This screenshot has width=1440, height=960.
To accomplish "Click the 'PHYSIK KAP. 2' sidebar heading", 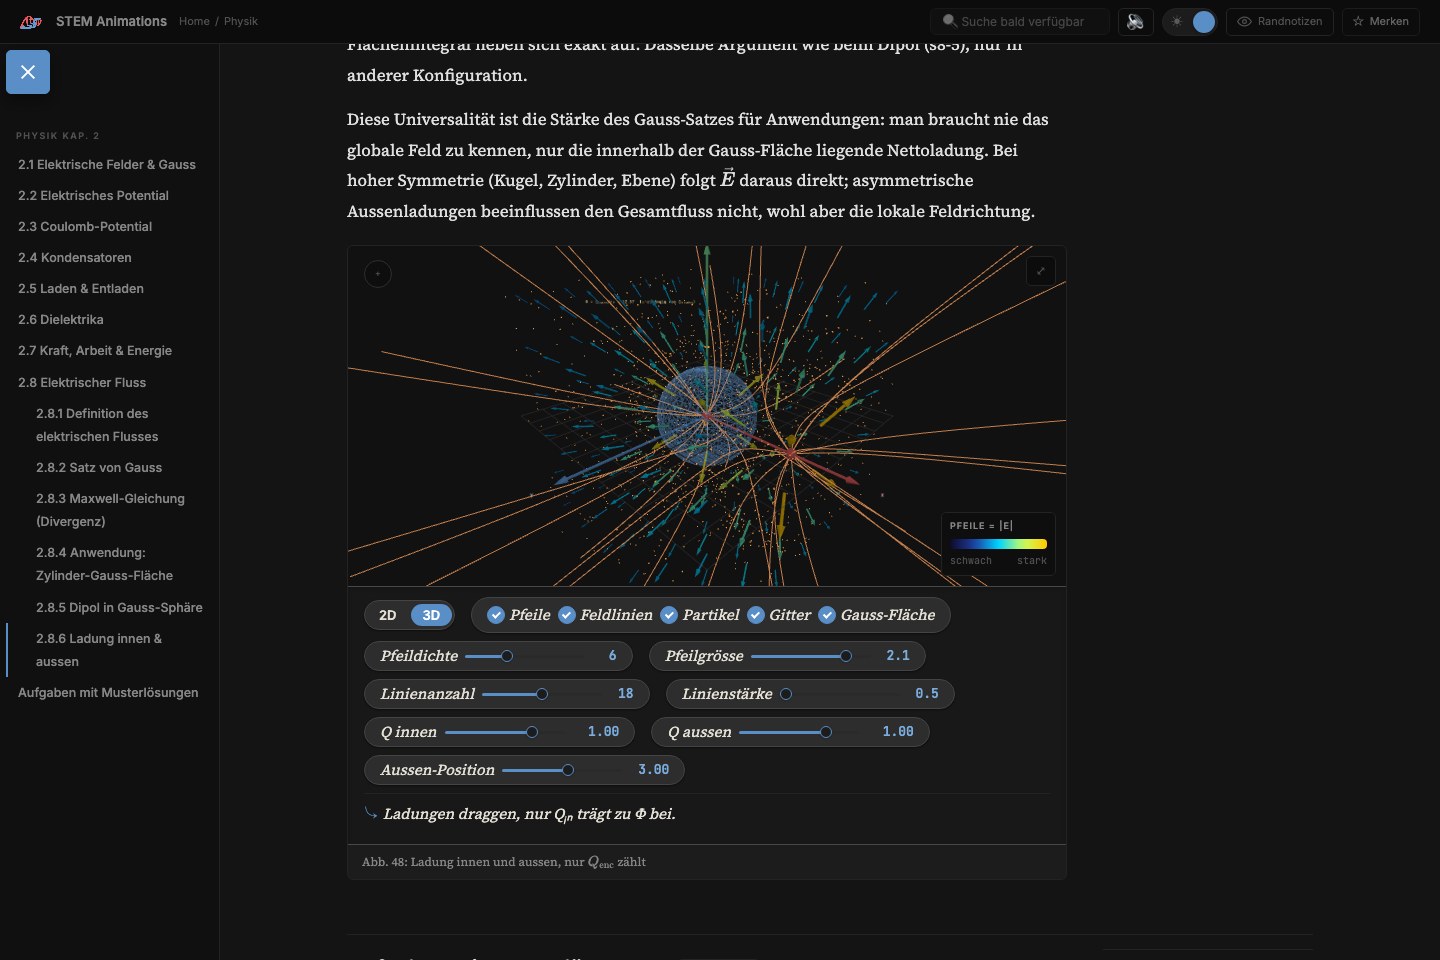I will (x=58, y=136).
